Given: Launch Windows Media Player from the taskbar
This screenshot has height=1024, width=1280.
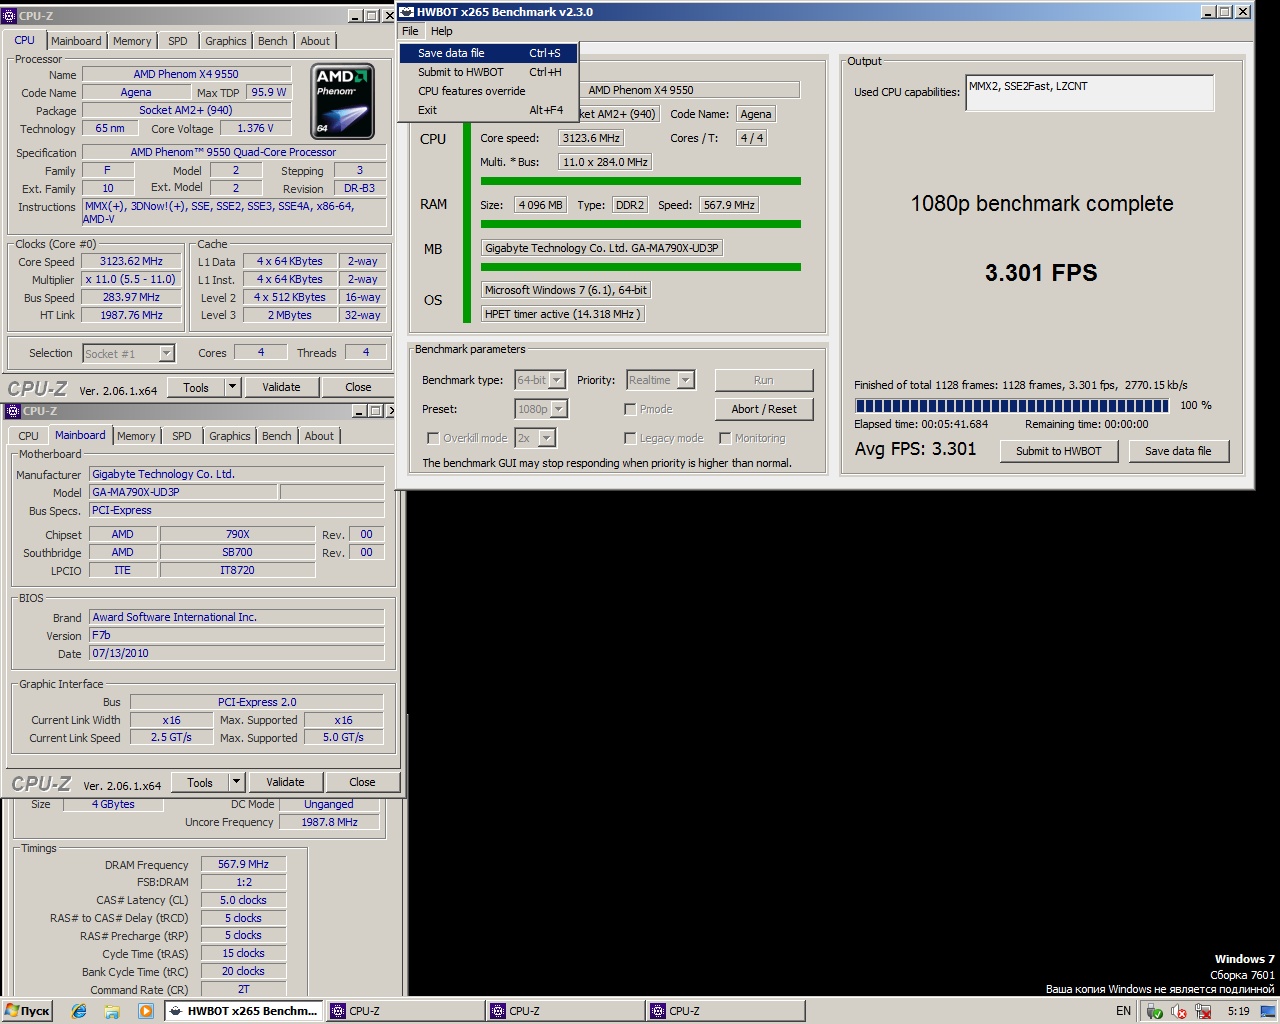Looking at the screenshot, I should pyautogui.click(x=145, y=1011).
